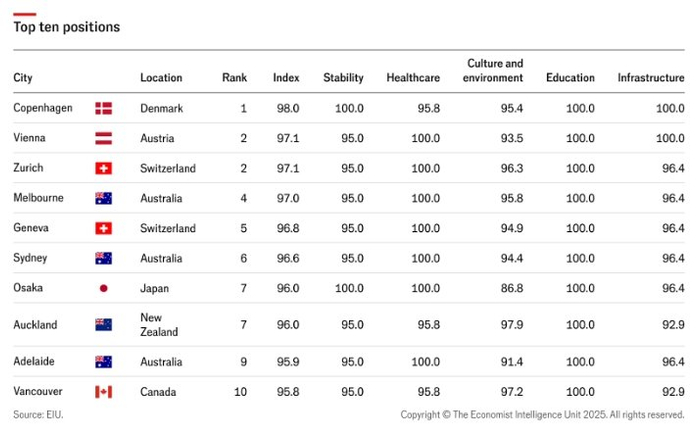This screenshot has height=435, width=700.
Task: Click the Stability column header
Action: pos(343,78)
